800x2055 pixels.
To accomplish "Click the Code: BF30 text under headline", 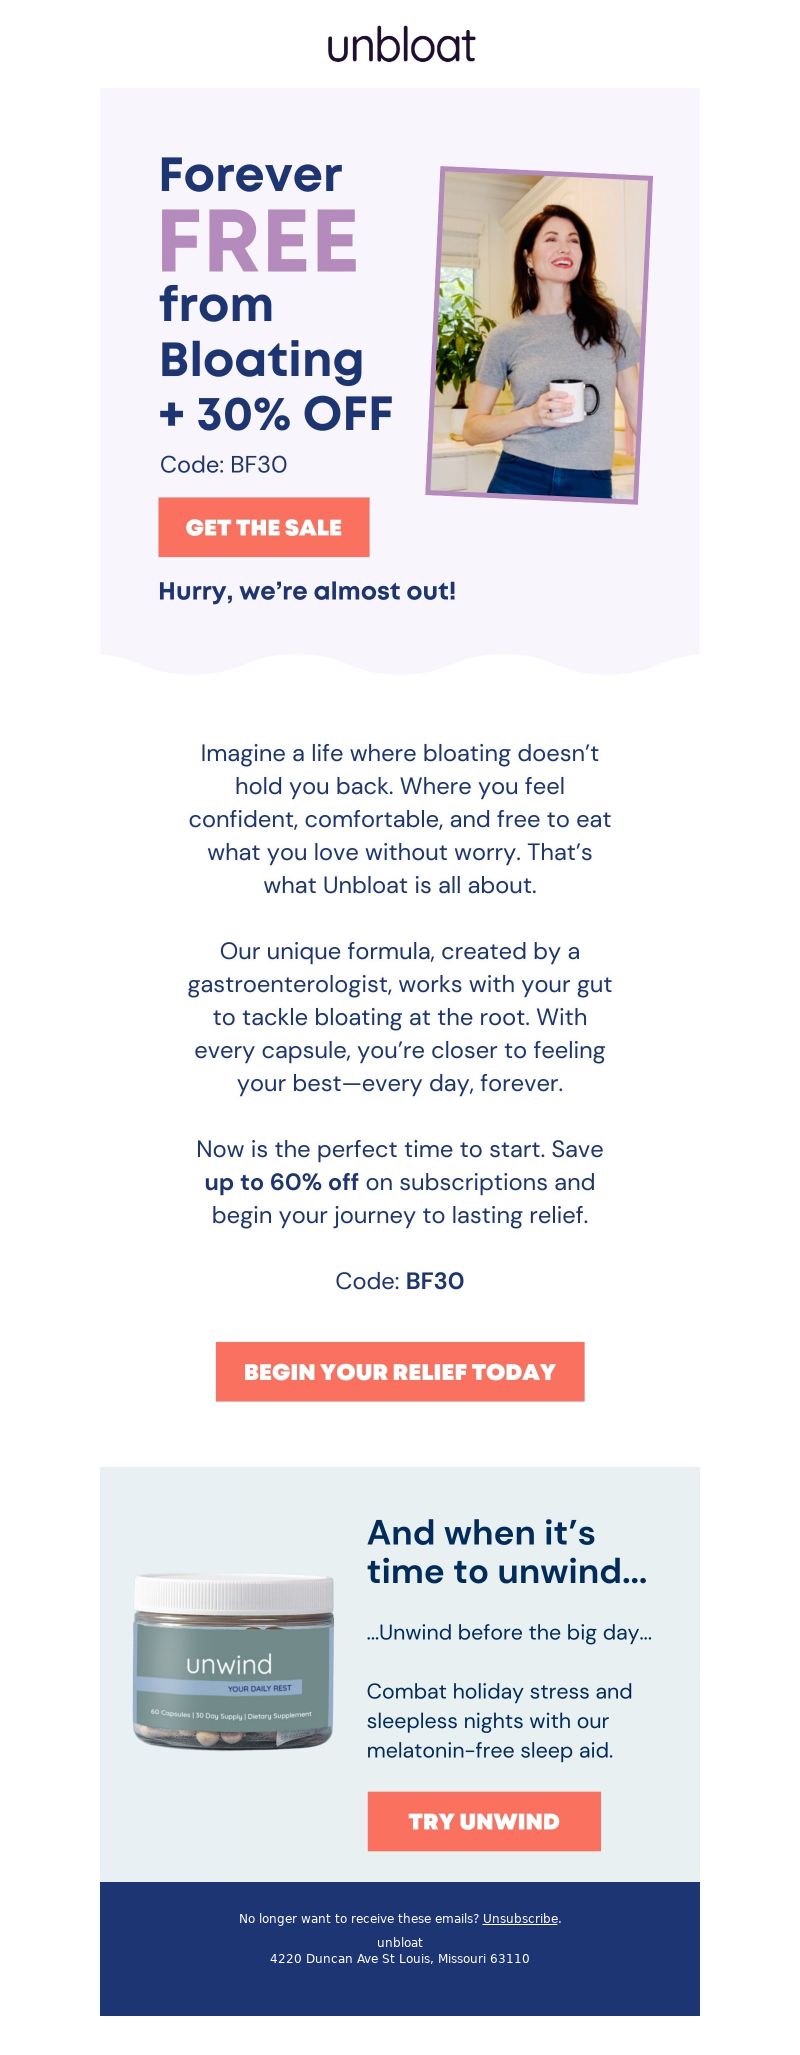I will pos(223,464).
